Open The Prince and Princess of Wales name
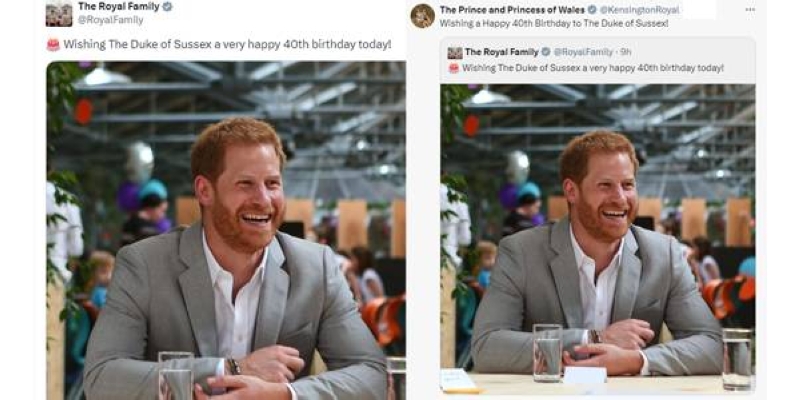The height and width of the screenshot is (400, 800). click(x=511, y=10)
